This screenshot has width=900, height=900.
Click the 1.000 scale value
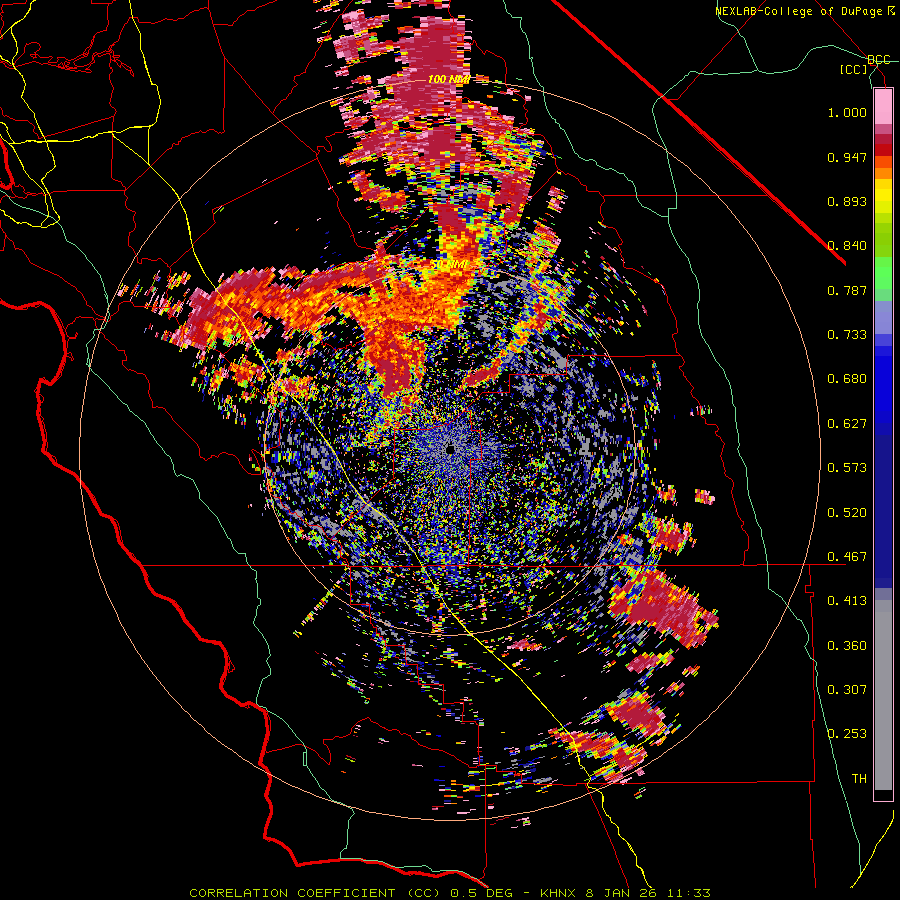click(x=847, y=112)
